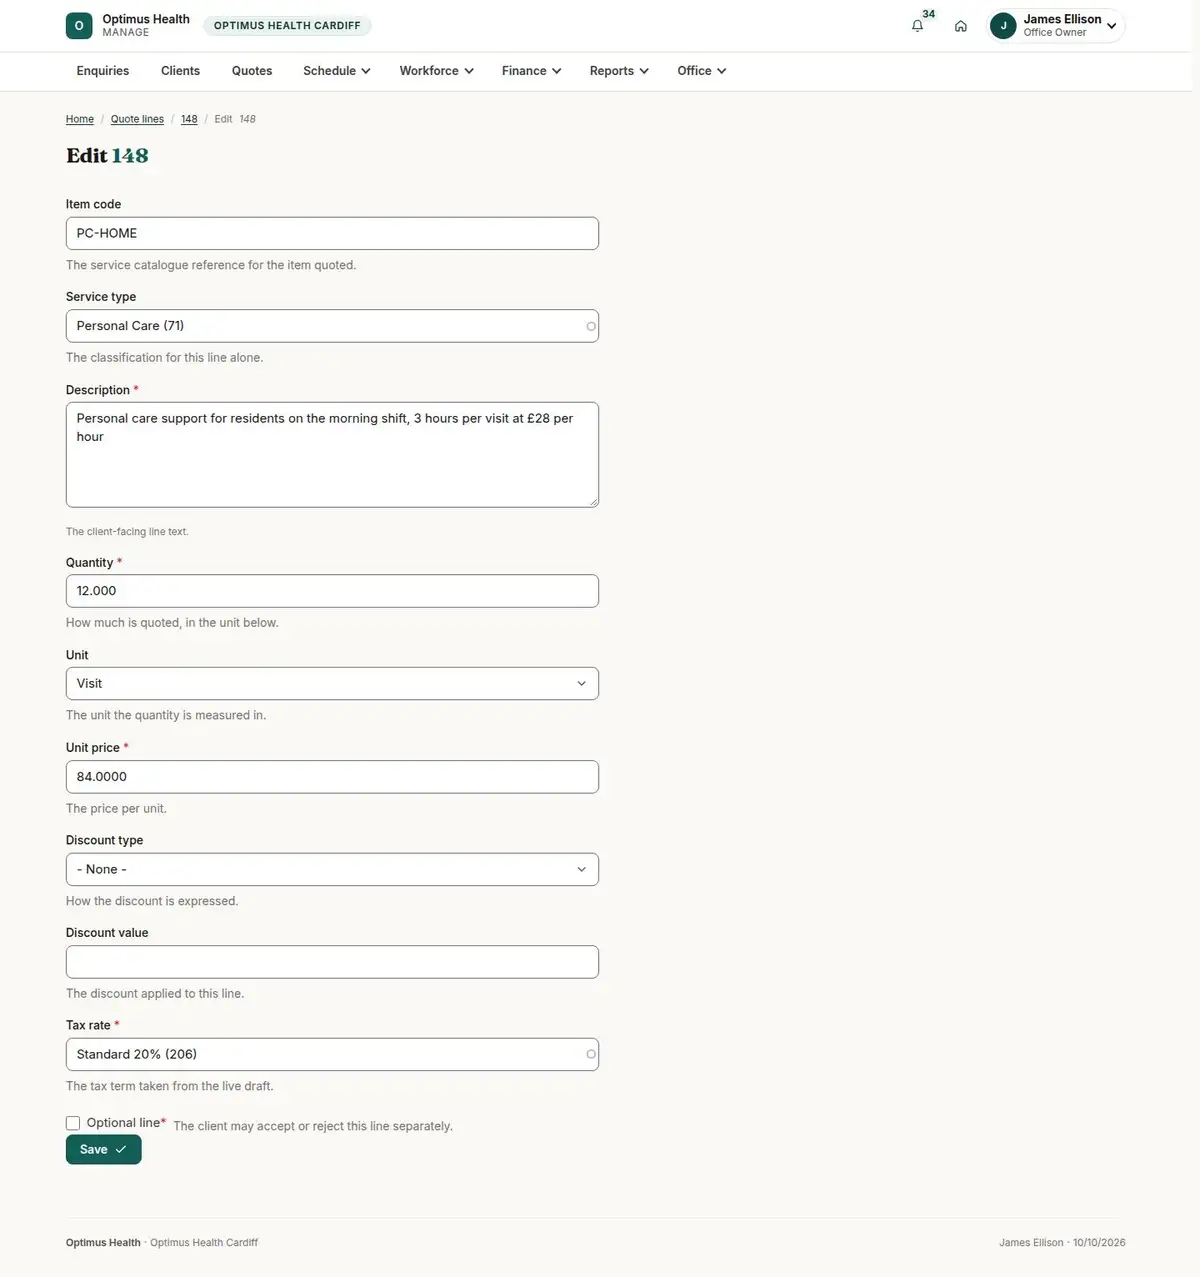The width and height of the screenshot is (1200, 1277).
Task: Click the Save button
Action: [104, 1150]
